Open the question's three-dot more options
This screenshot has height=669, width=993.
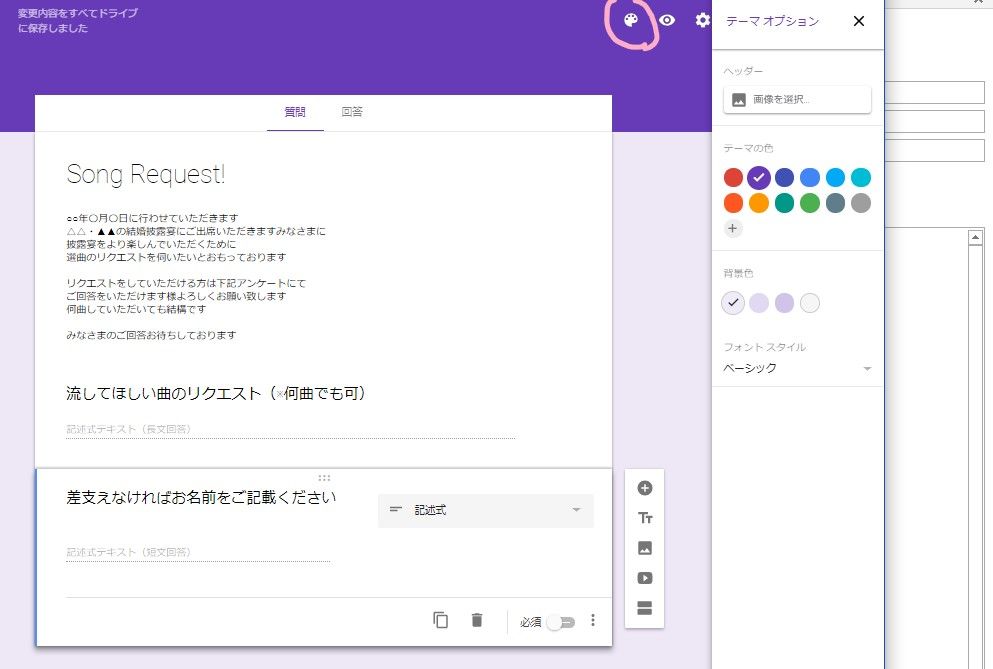click(x=593, y=620)
